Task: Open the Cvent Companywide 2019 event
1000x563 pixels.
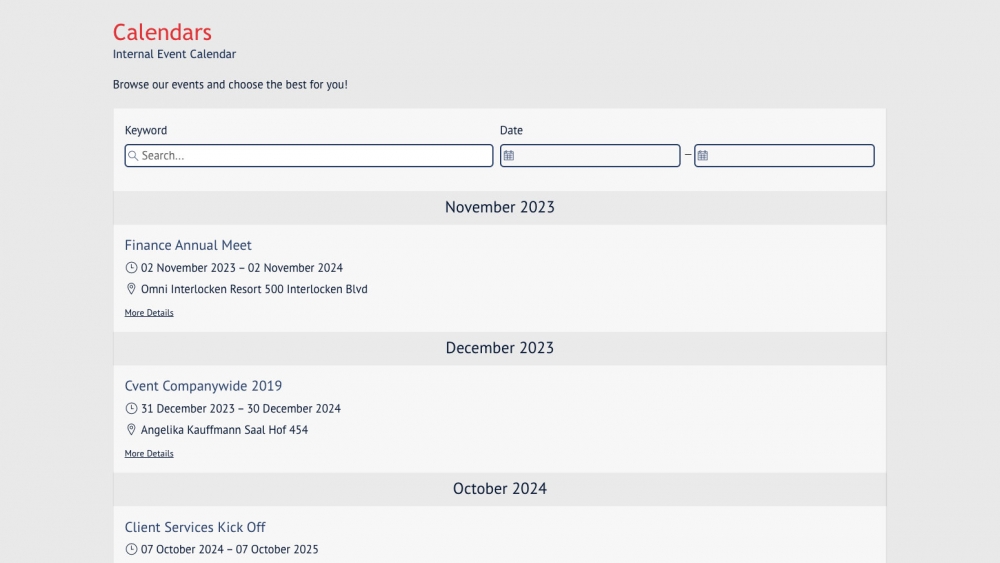Action: point(203,386)
